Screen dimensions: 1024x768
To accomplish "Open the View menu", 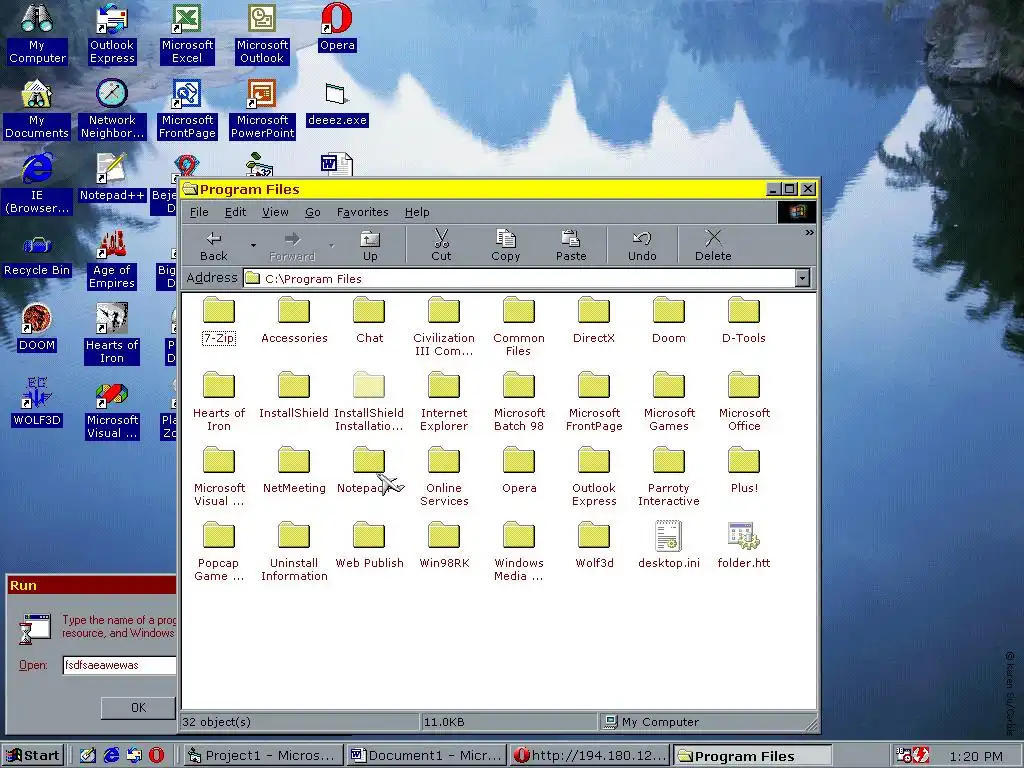I will pos(275,212).
